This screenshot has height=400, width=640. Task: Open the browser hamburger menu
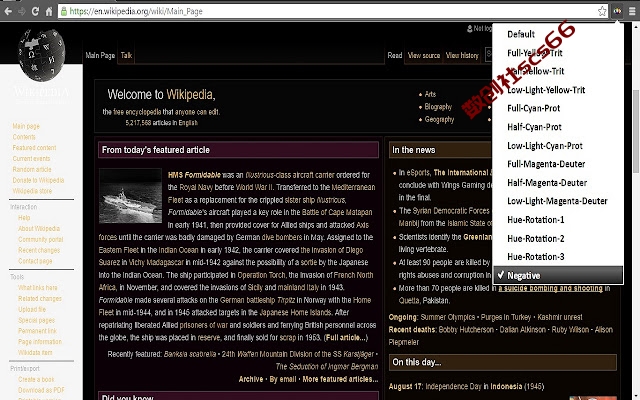632,11
